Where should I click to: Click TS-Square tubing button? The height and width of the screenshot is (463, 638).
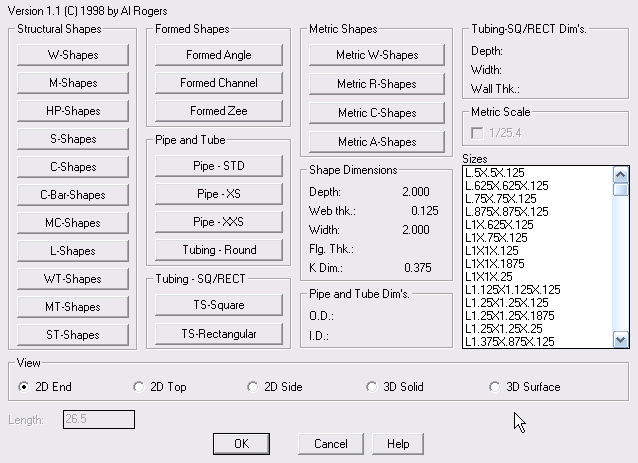[218, 305]
